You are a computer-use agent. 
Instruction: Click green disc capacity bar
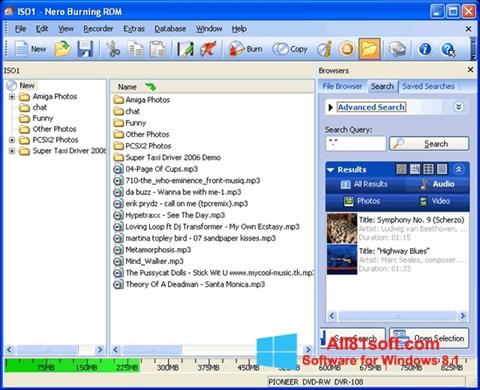click(72, 365)
